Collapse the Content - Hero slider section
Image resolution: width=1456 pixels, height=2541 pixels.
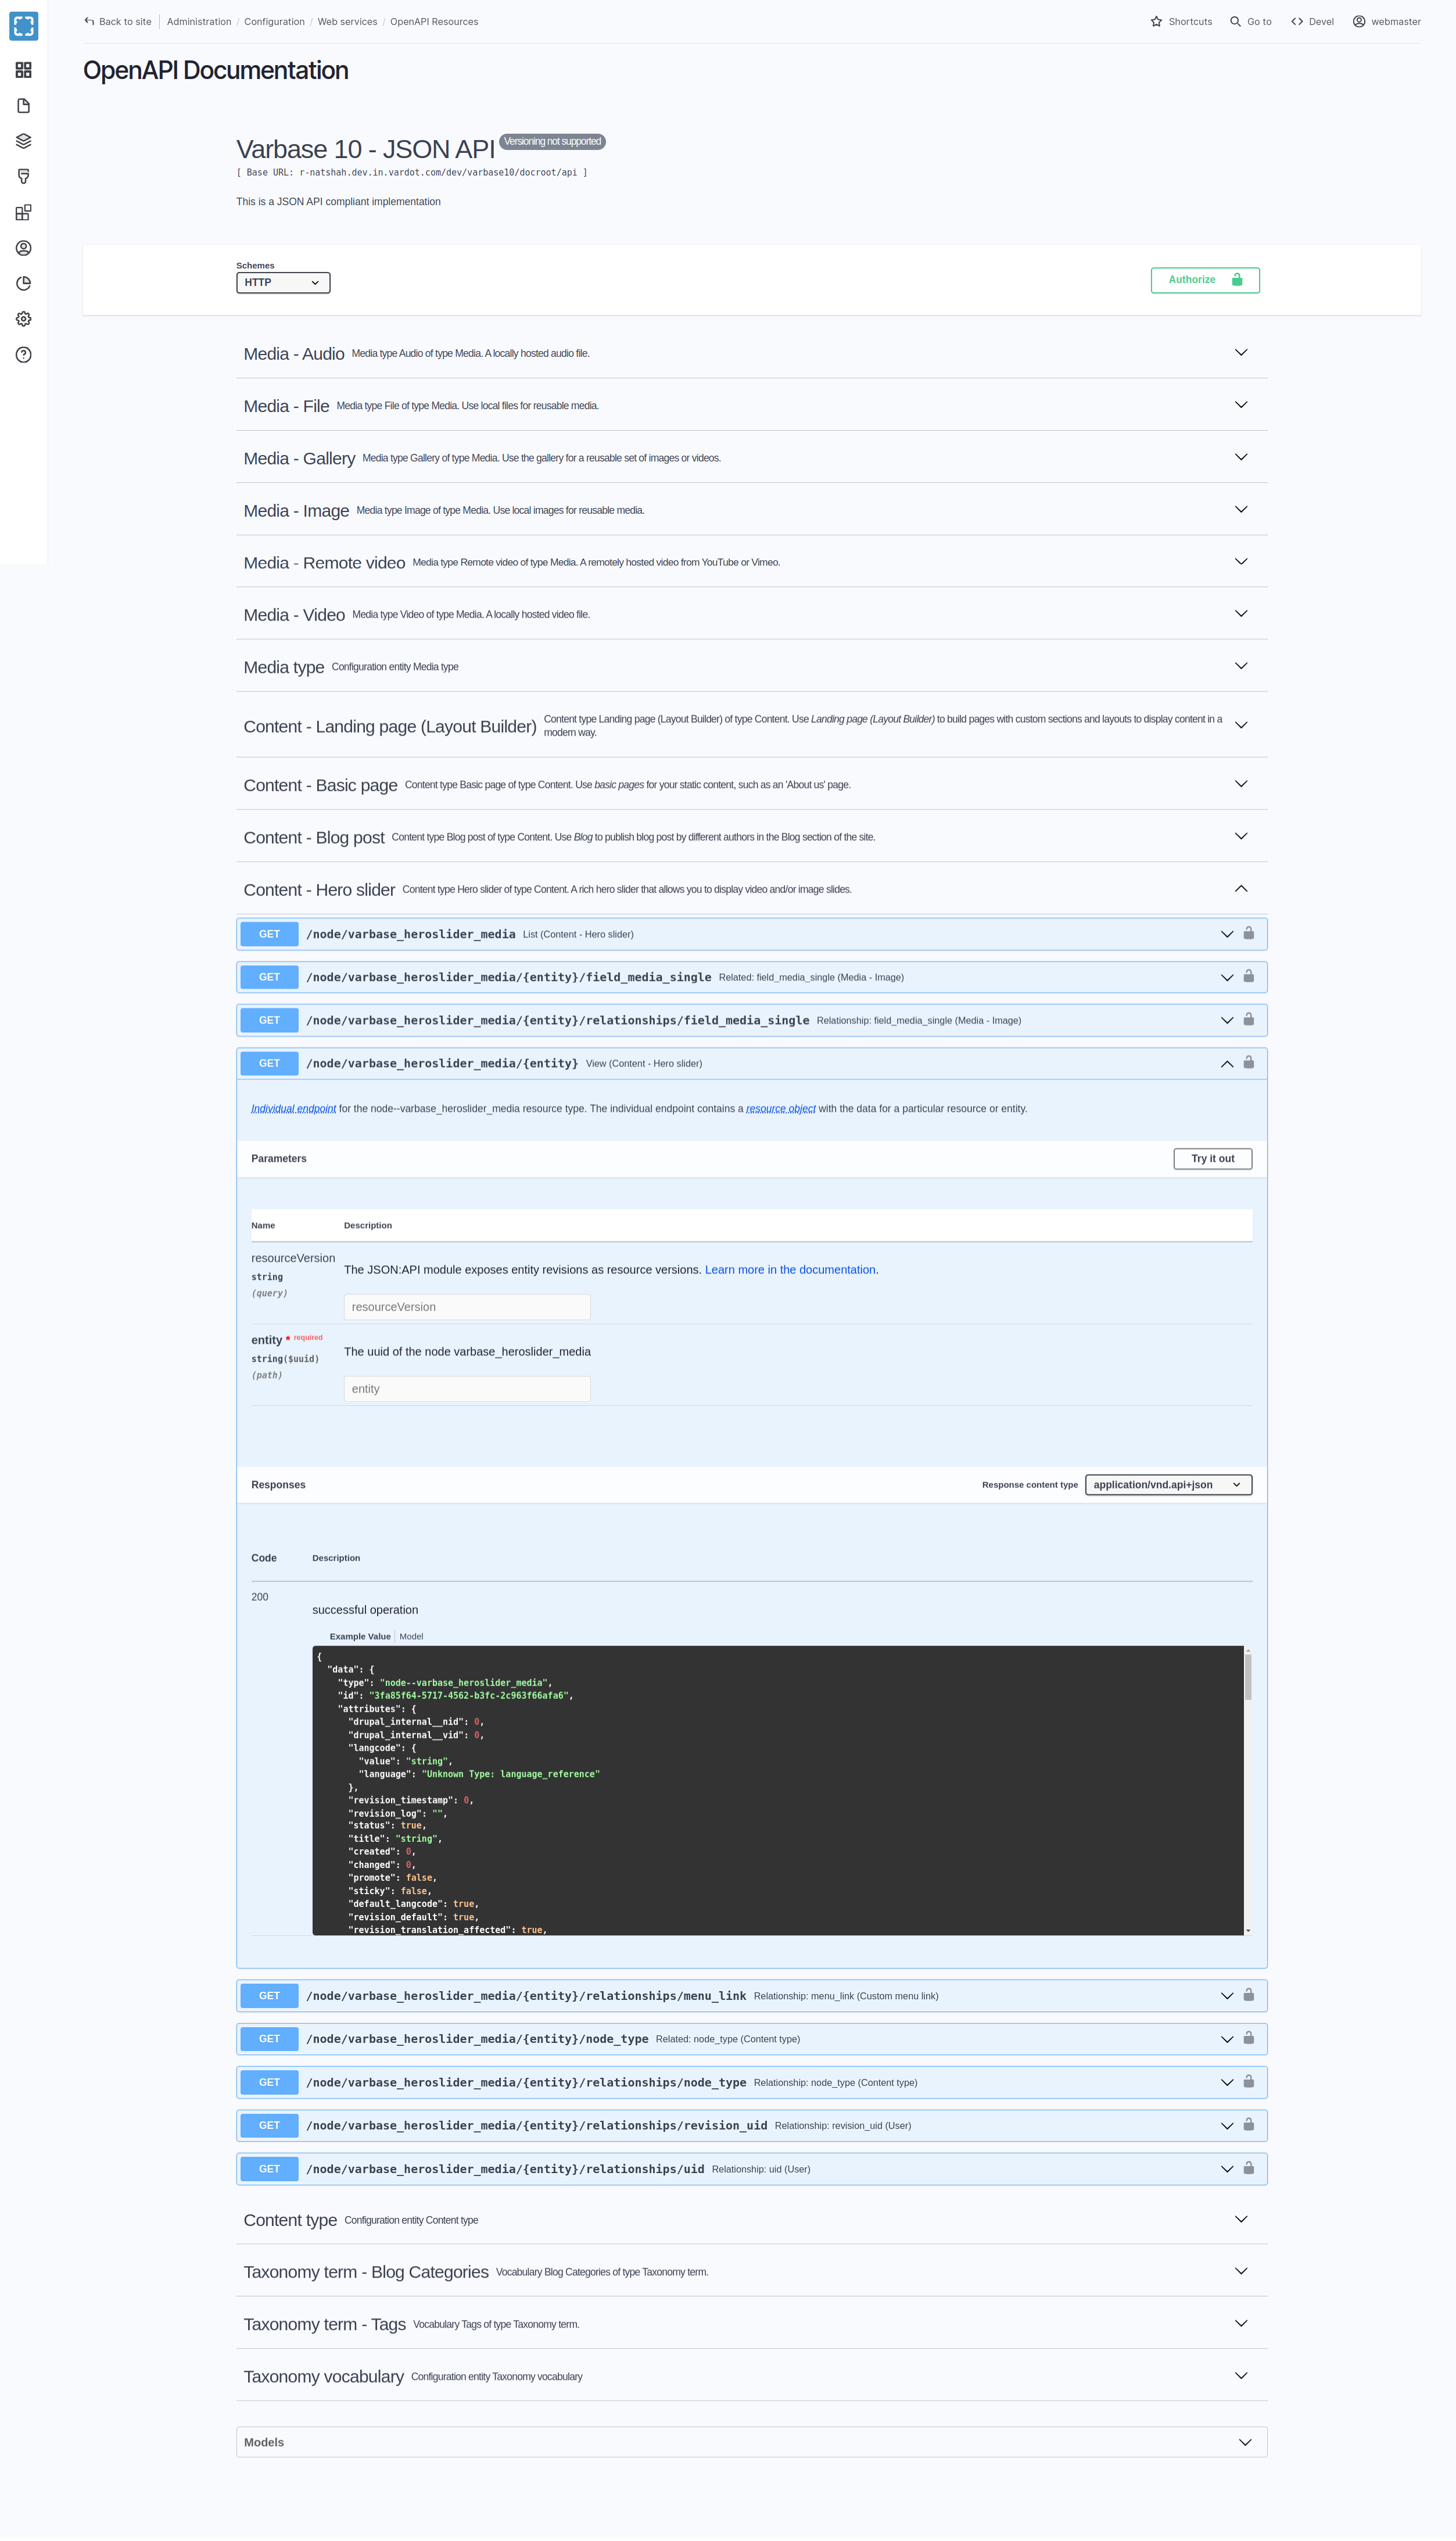pyautogui.click(x=751, y=889)
